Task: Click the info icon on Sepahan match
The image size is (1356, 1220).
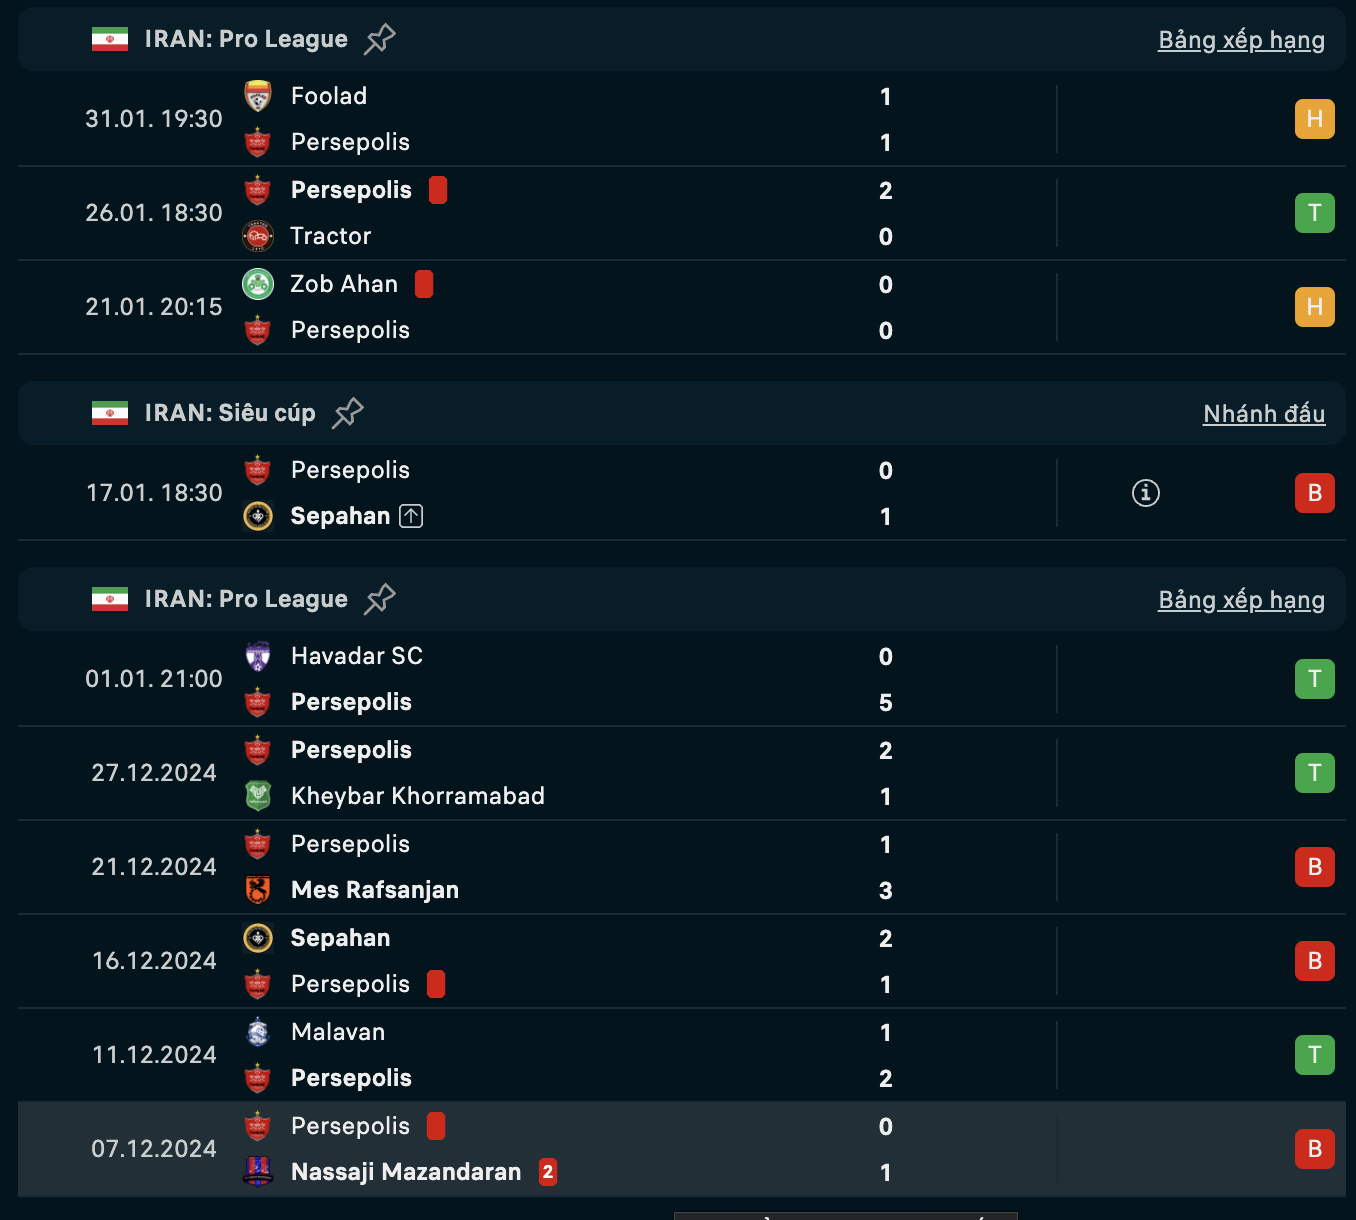Action: 1146,493
